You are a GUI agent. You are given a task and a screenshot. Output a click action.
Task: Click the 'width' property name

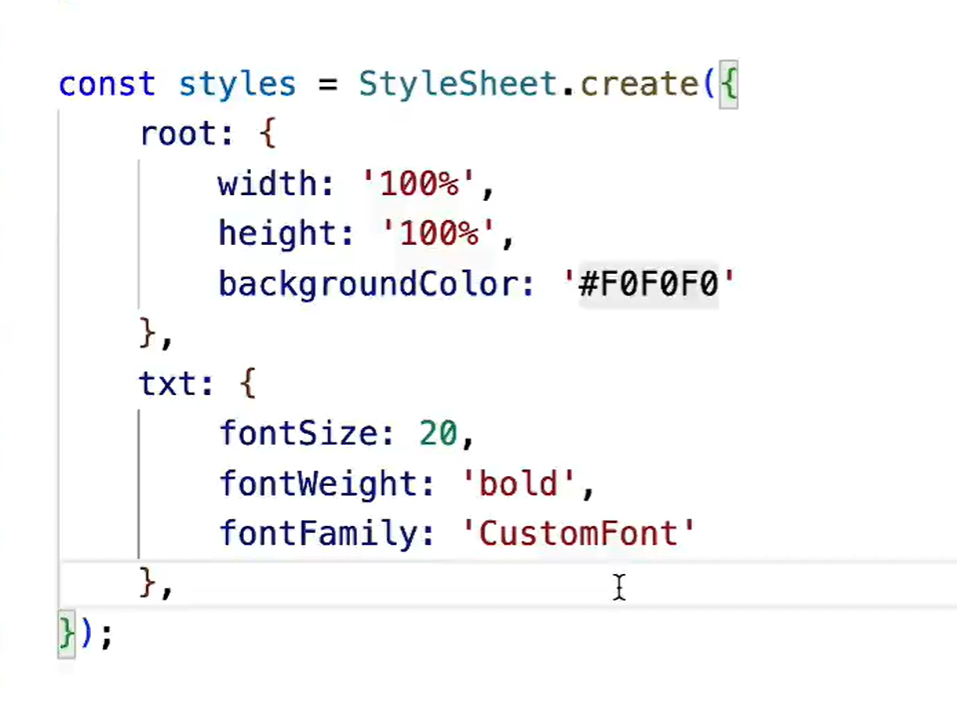click(267, 183)
